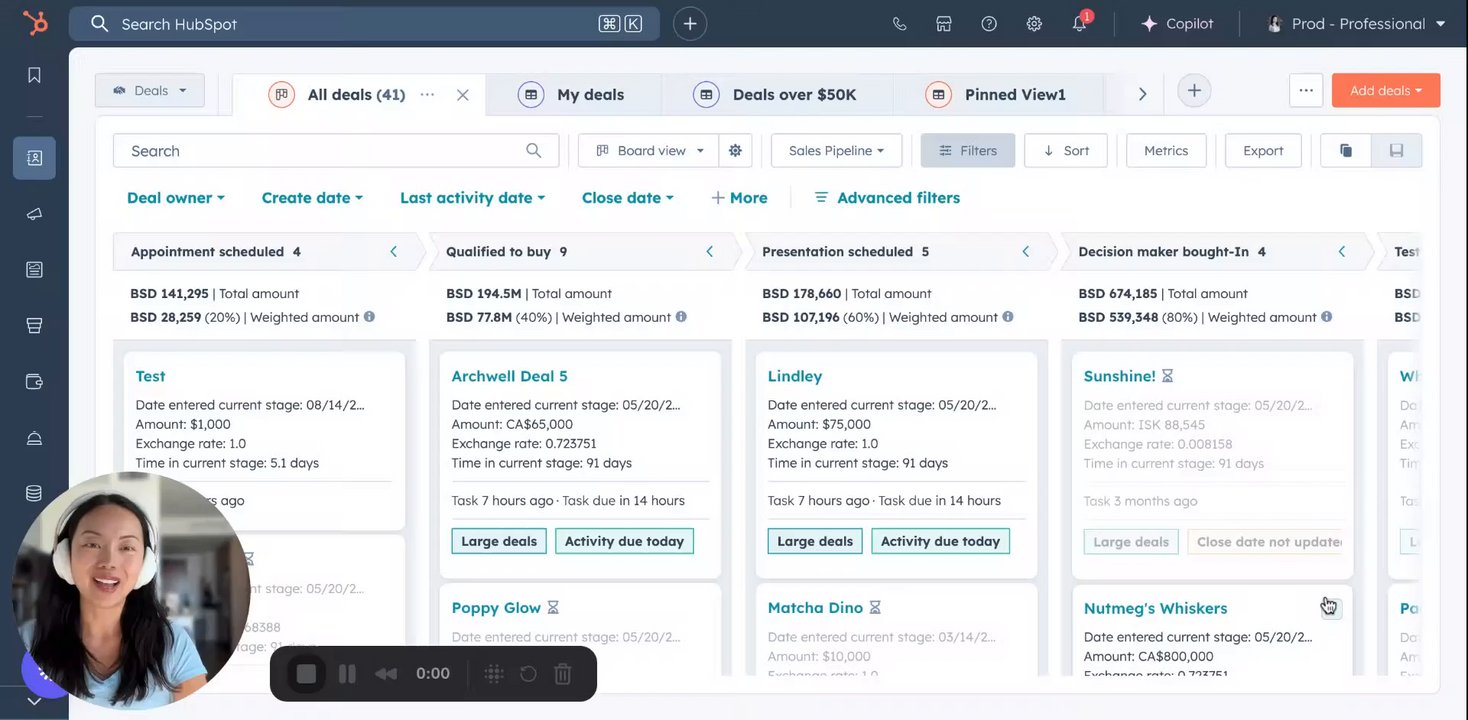Open the Copilot assistant
This screenshot has width=1468, height=720.
pyautogui.click(x=1177, y=24)
